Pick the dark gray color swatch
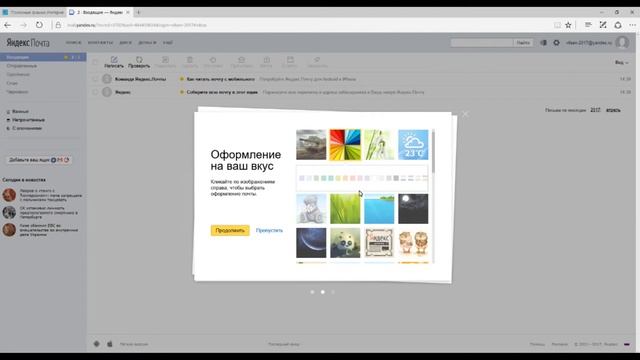 click(396, 178)
